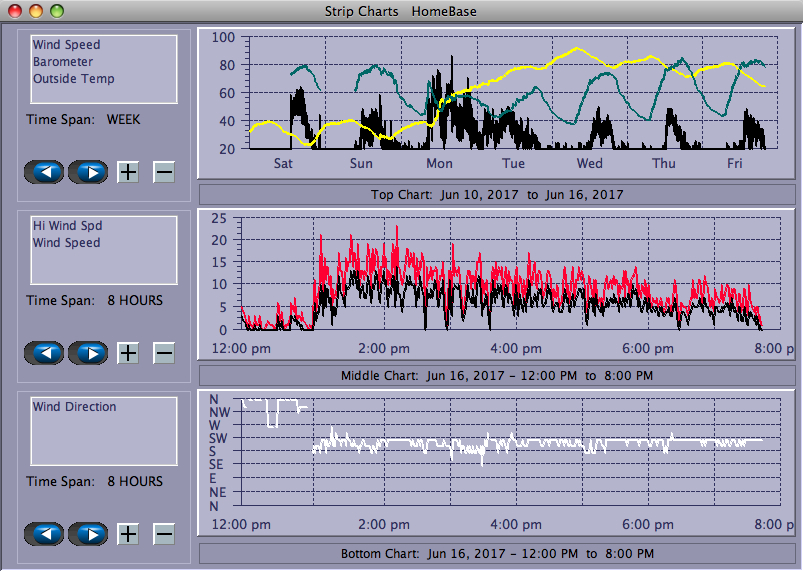The width and height of the screenshot is (803, 571).
Task: Select Wind Direction in bottom list
Action: pos(74,407)
